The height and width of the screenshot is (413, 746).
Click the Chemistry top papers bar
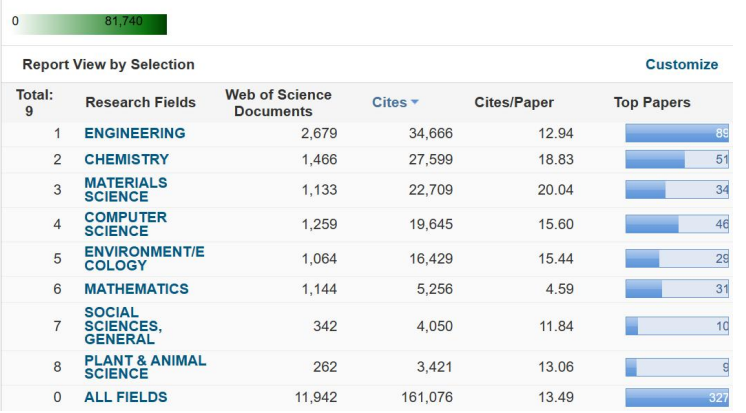677,159
